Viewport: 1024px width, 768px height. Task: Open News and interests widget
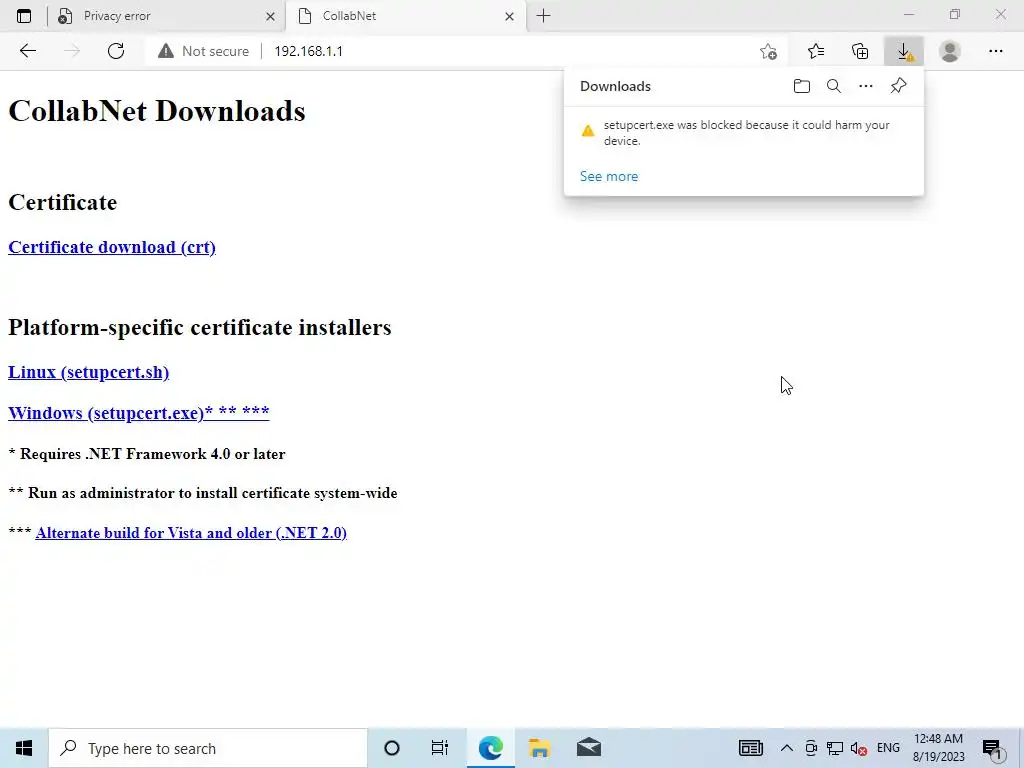(750, 748)
